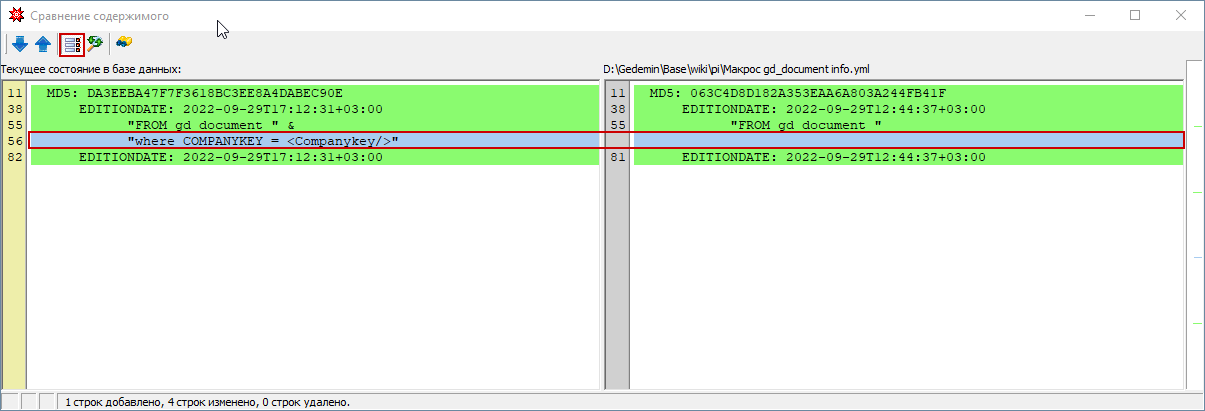The image size is (1205, 411).
Task: Click the red star application icon
Action: 15,16
